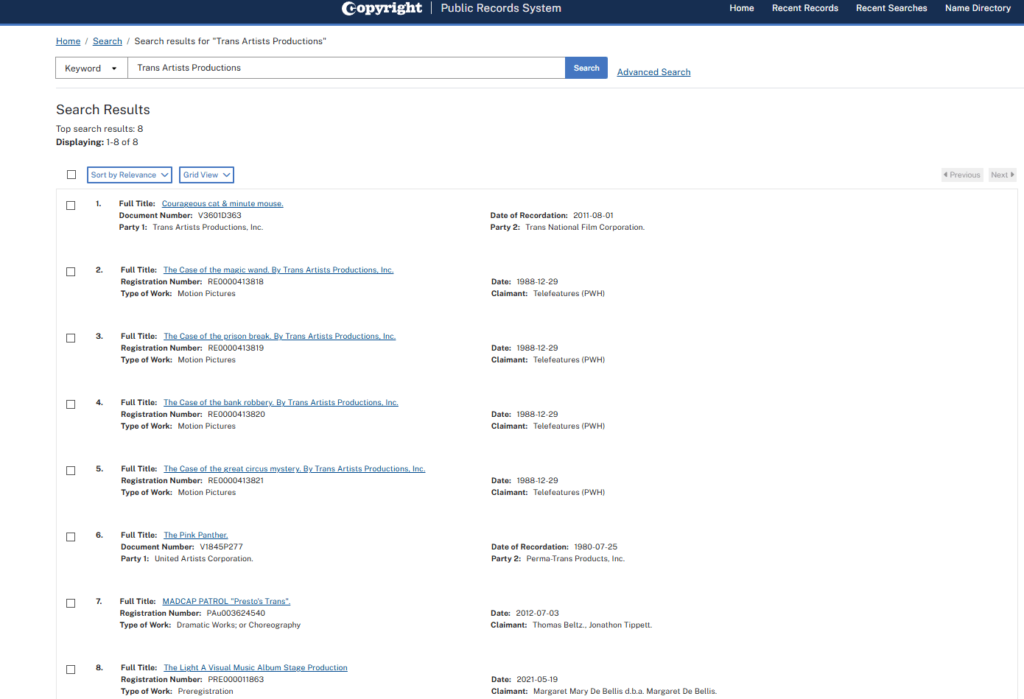Open Recent Searches in the header
Viewport: 1024px width, 699px height.
click(891, 8)
